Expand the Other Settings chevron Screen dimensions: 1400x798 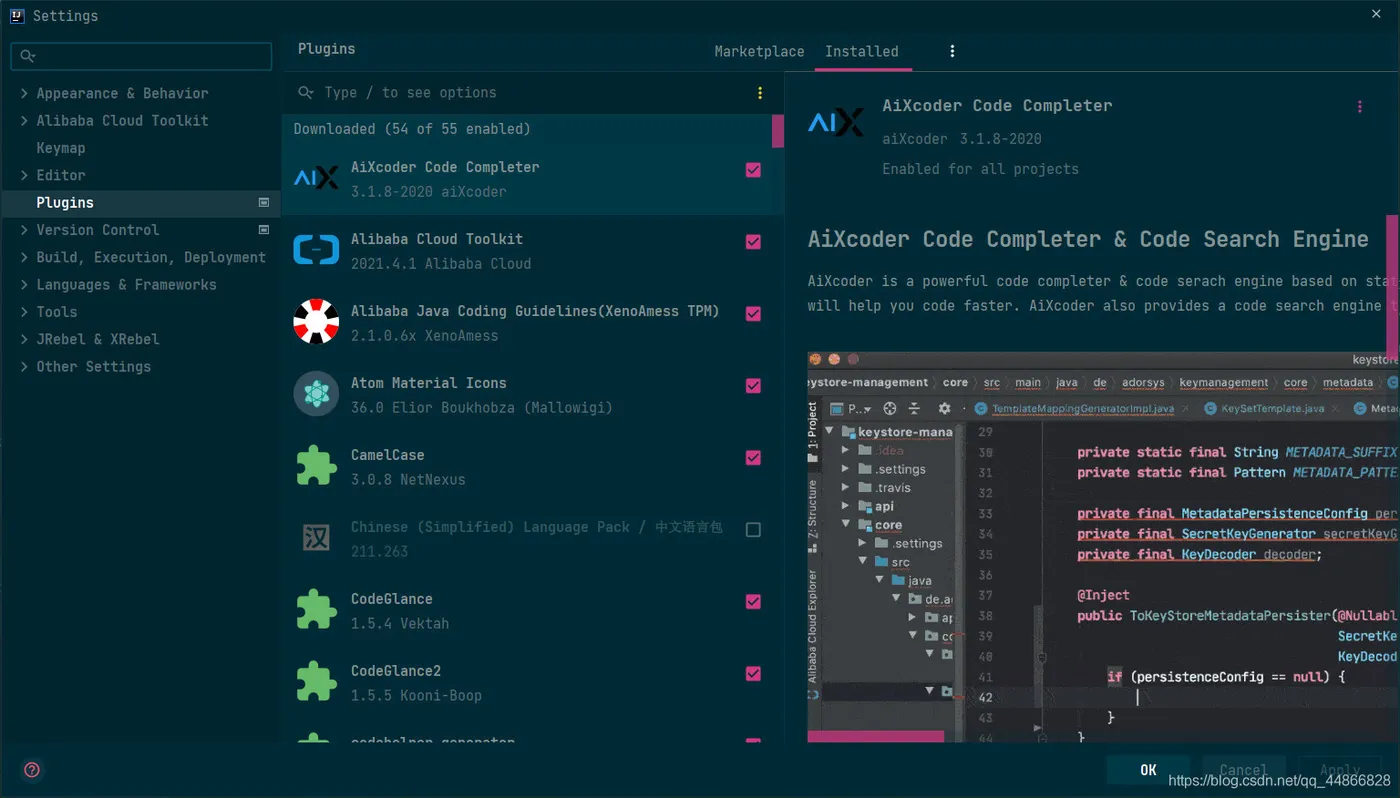tap(24, 366)
